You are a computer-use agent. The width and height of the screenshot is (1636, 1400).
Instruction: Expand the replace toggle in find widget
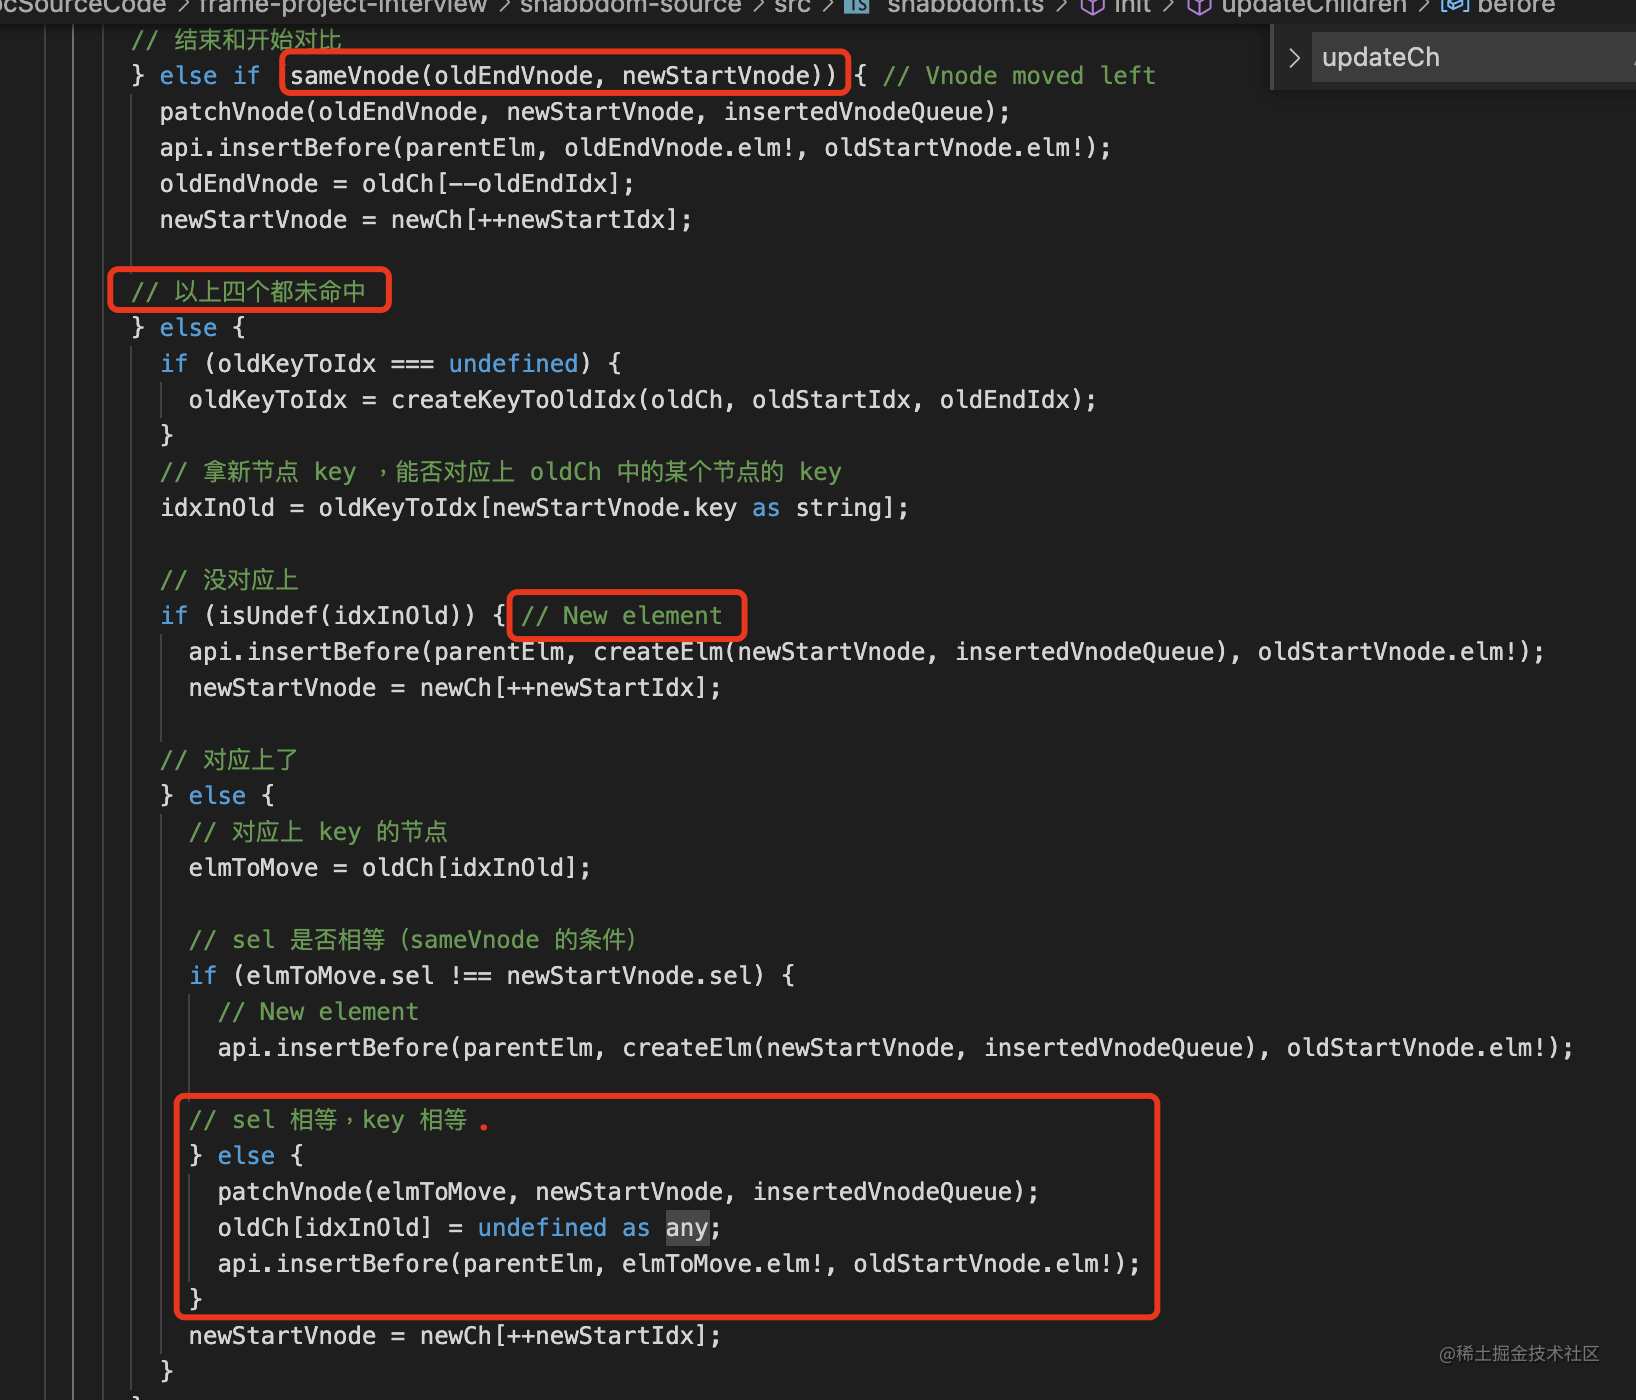click(1294, 58)
